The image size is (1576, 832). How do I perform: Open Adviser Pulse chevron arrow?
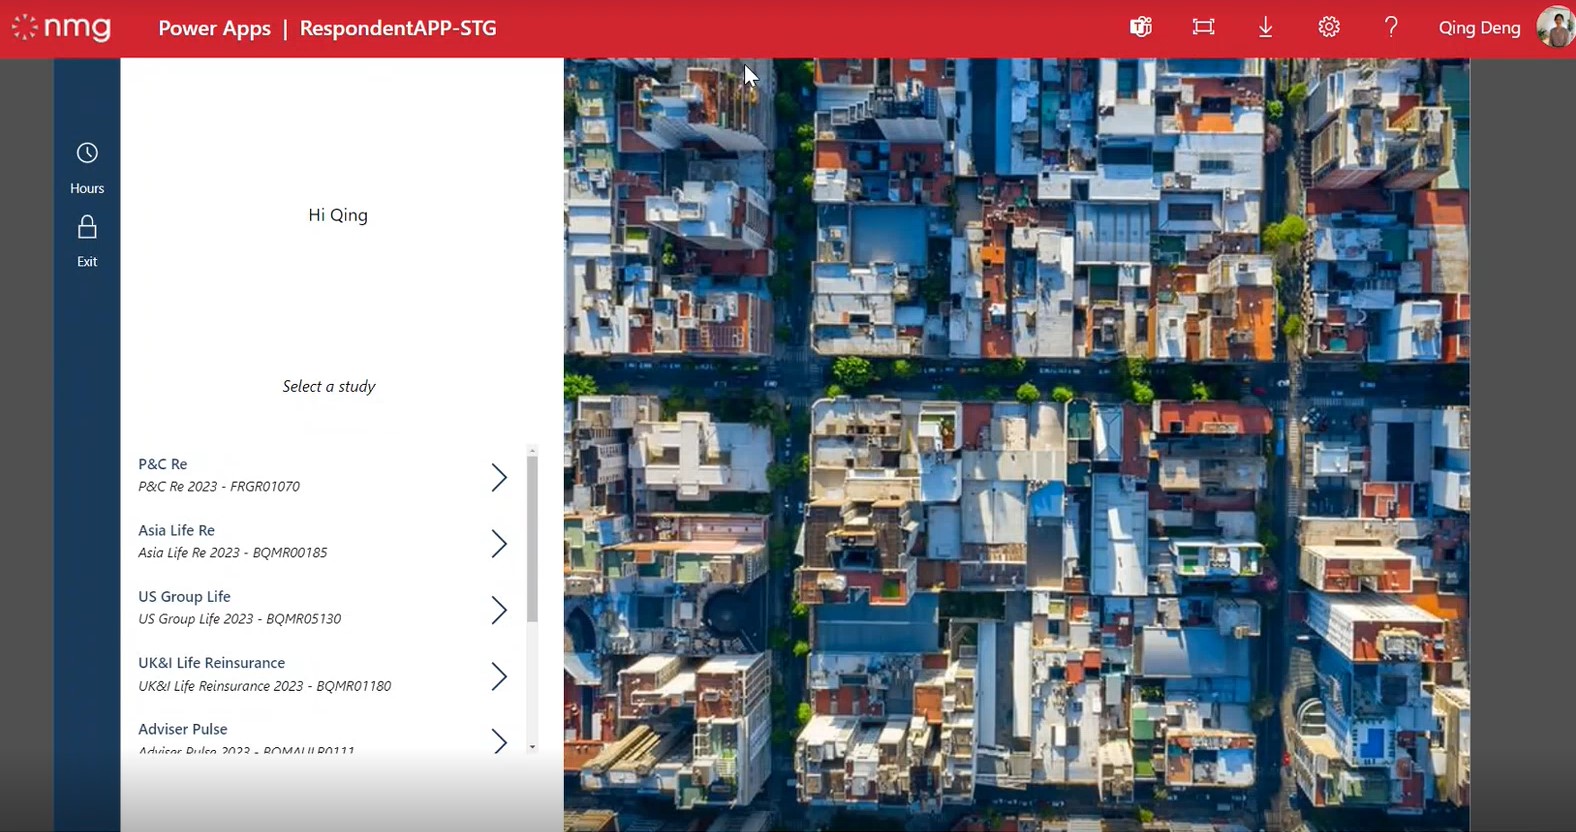coord(499,741)
